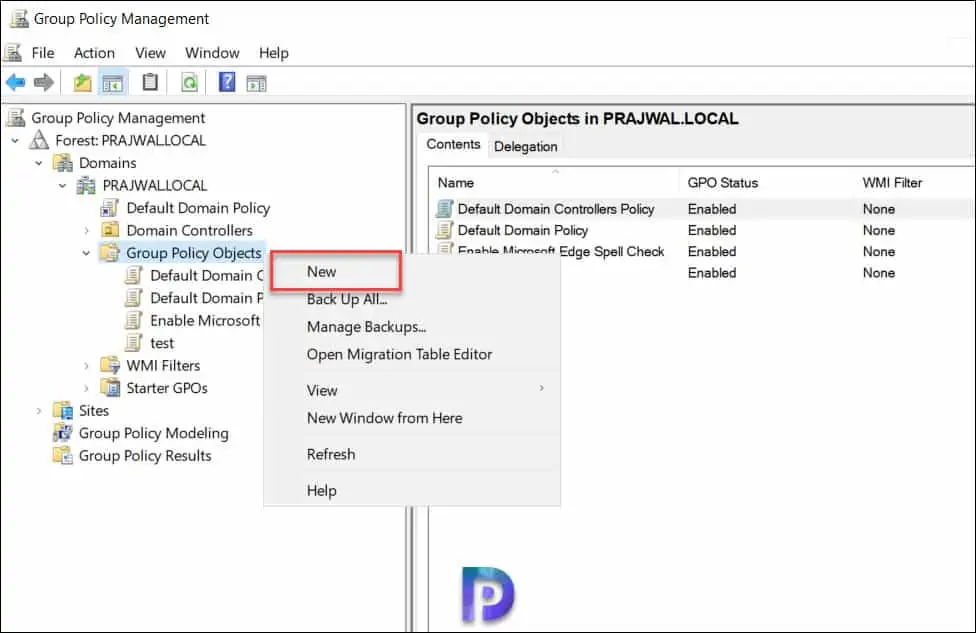Expand the Starter GPOs node
The height and width of the screenshot is (633, 976).
pyautogui.click(x=87, y=388)
